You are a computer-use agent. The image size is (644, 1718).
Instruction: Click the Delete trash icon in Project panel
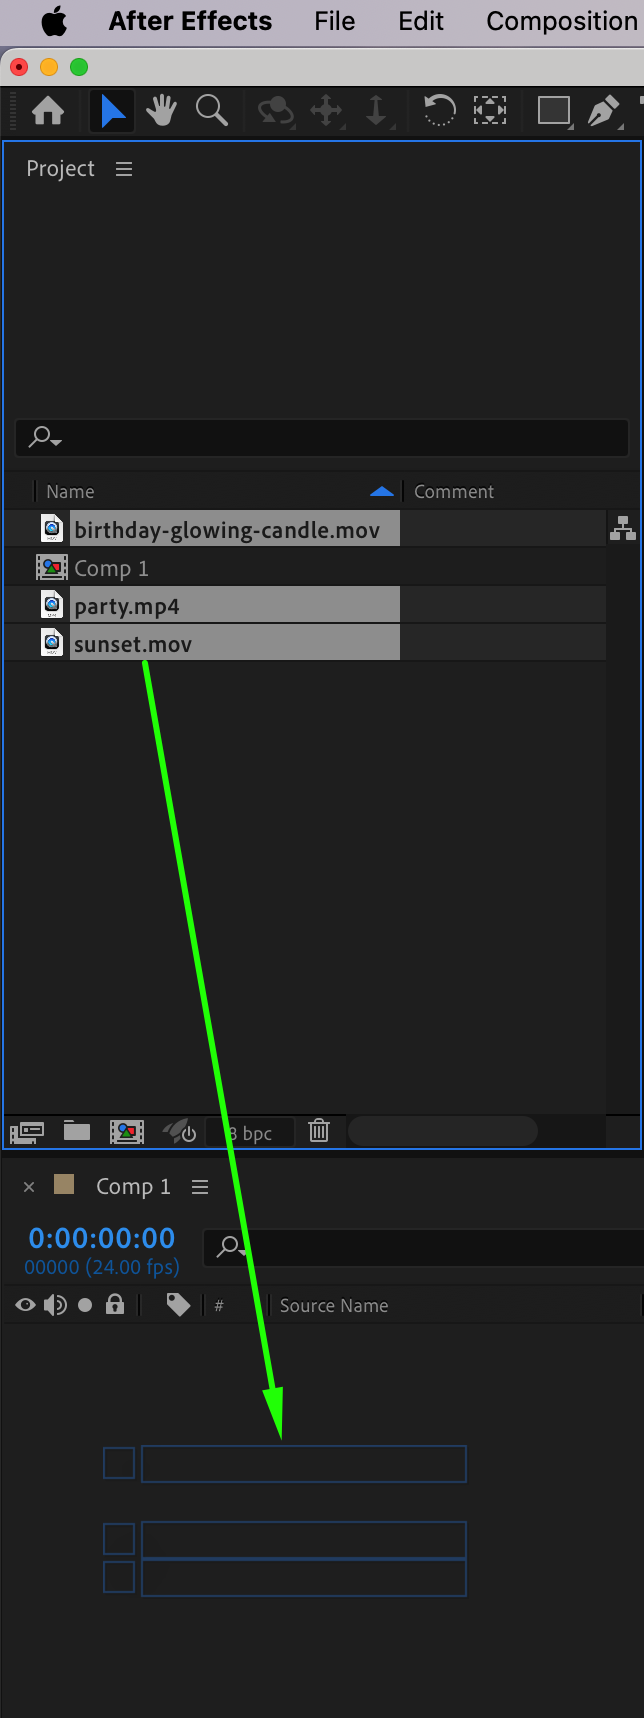(319, 1131)
